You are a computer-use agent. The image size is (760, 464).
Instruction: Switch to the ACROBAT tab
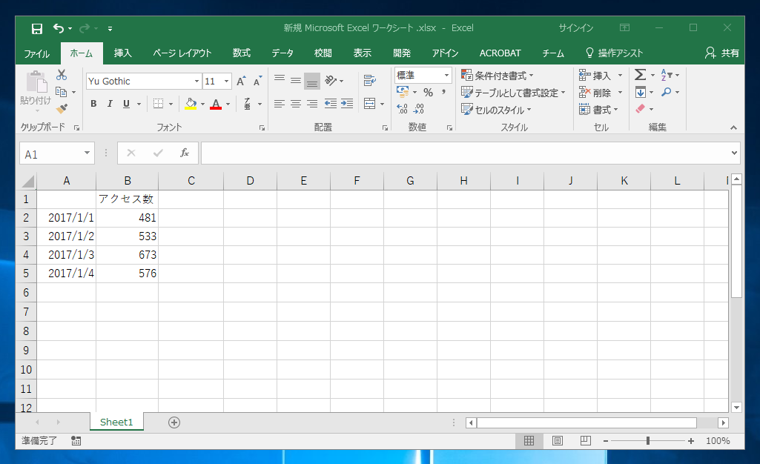500,53
